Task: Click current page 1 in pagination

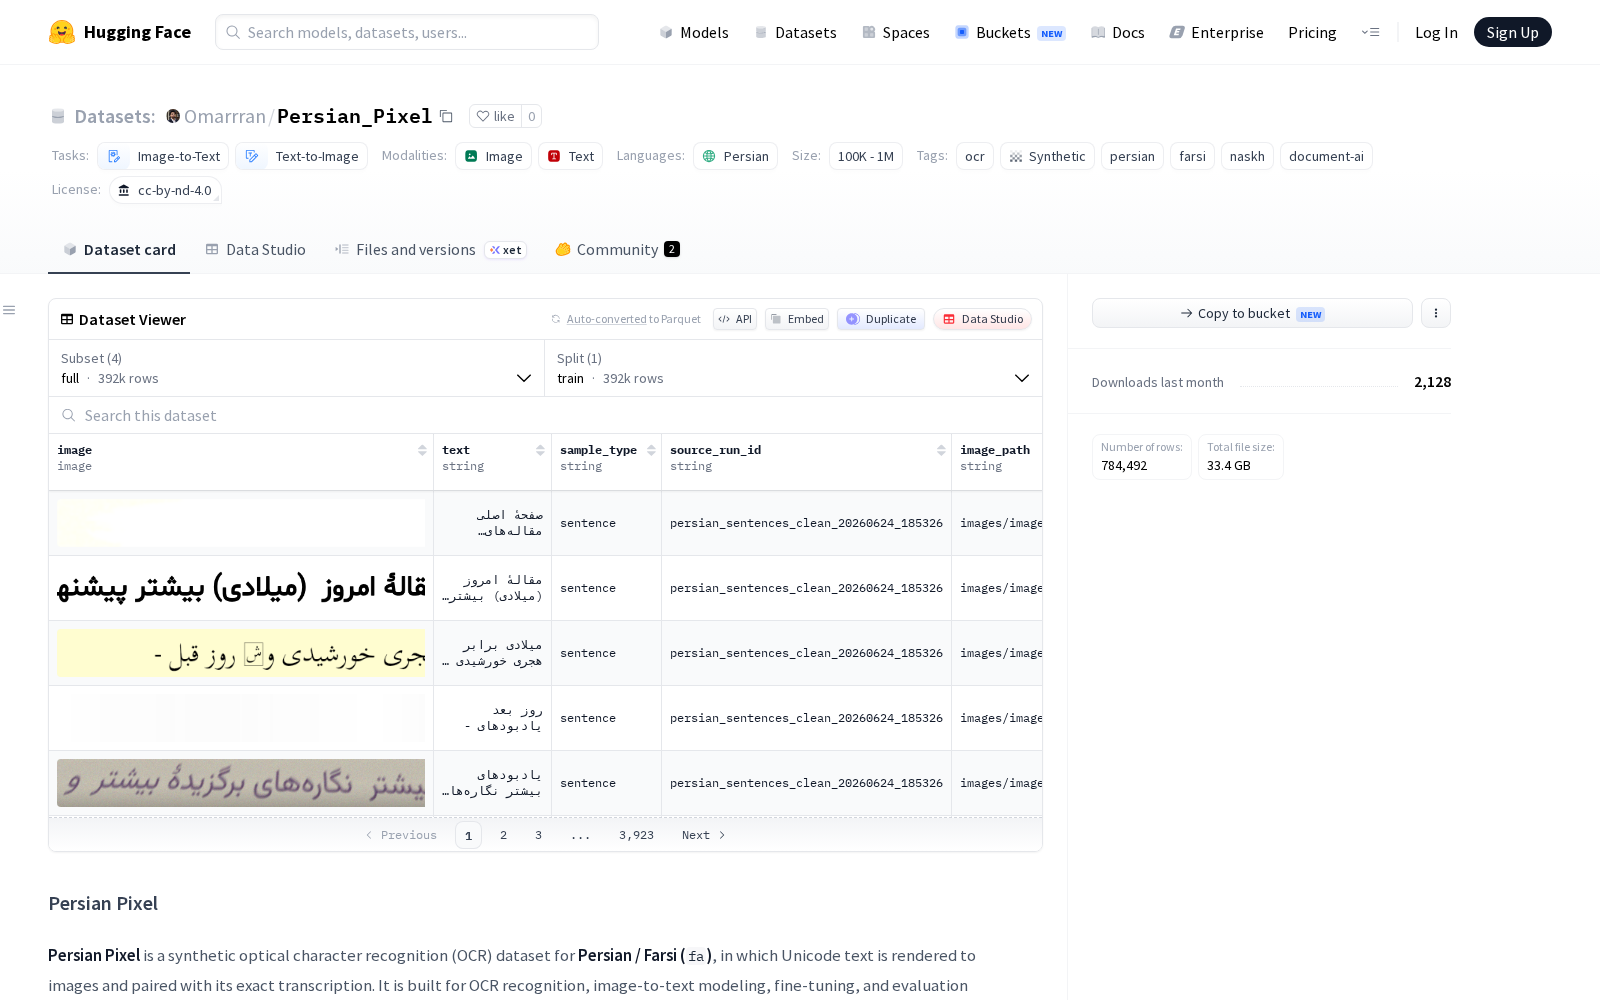Action: pos(468,835)
